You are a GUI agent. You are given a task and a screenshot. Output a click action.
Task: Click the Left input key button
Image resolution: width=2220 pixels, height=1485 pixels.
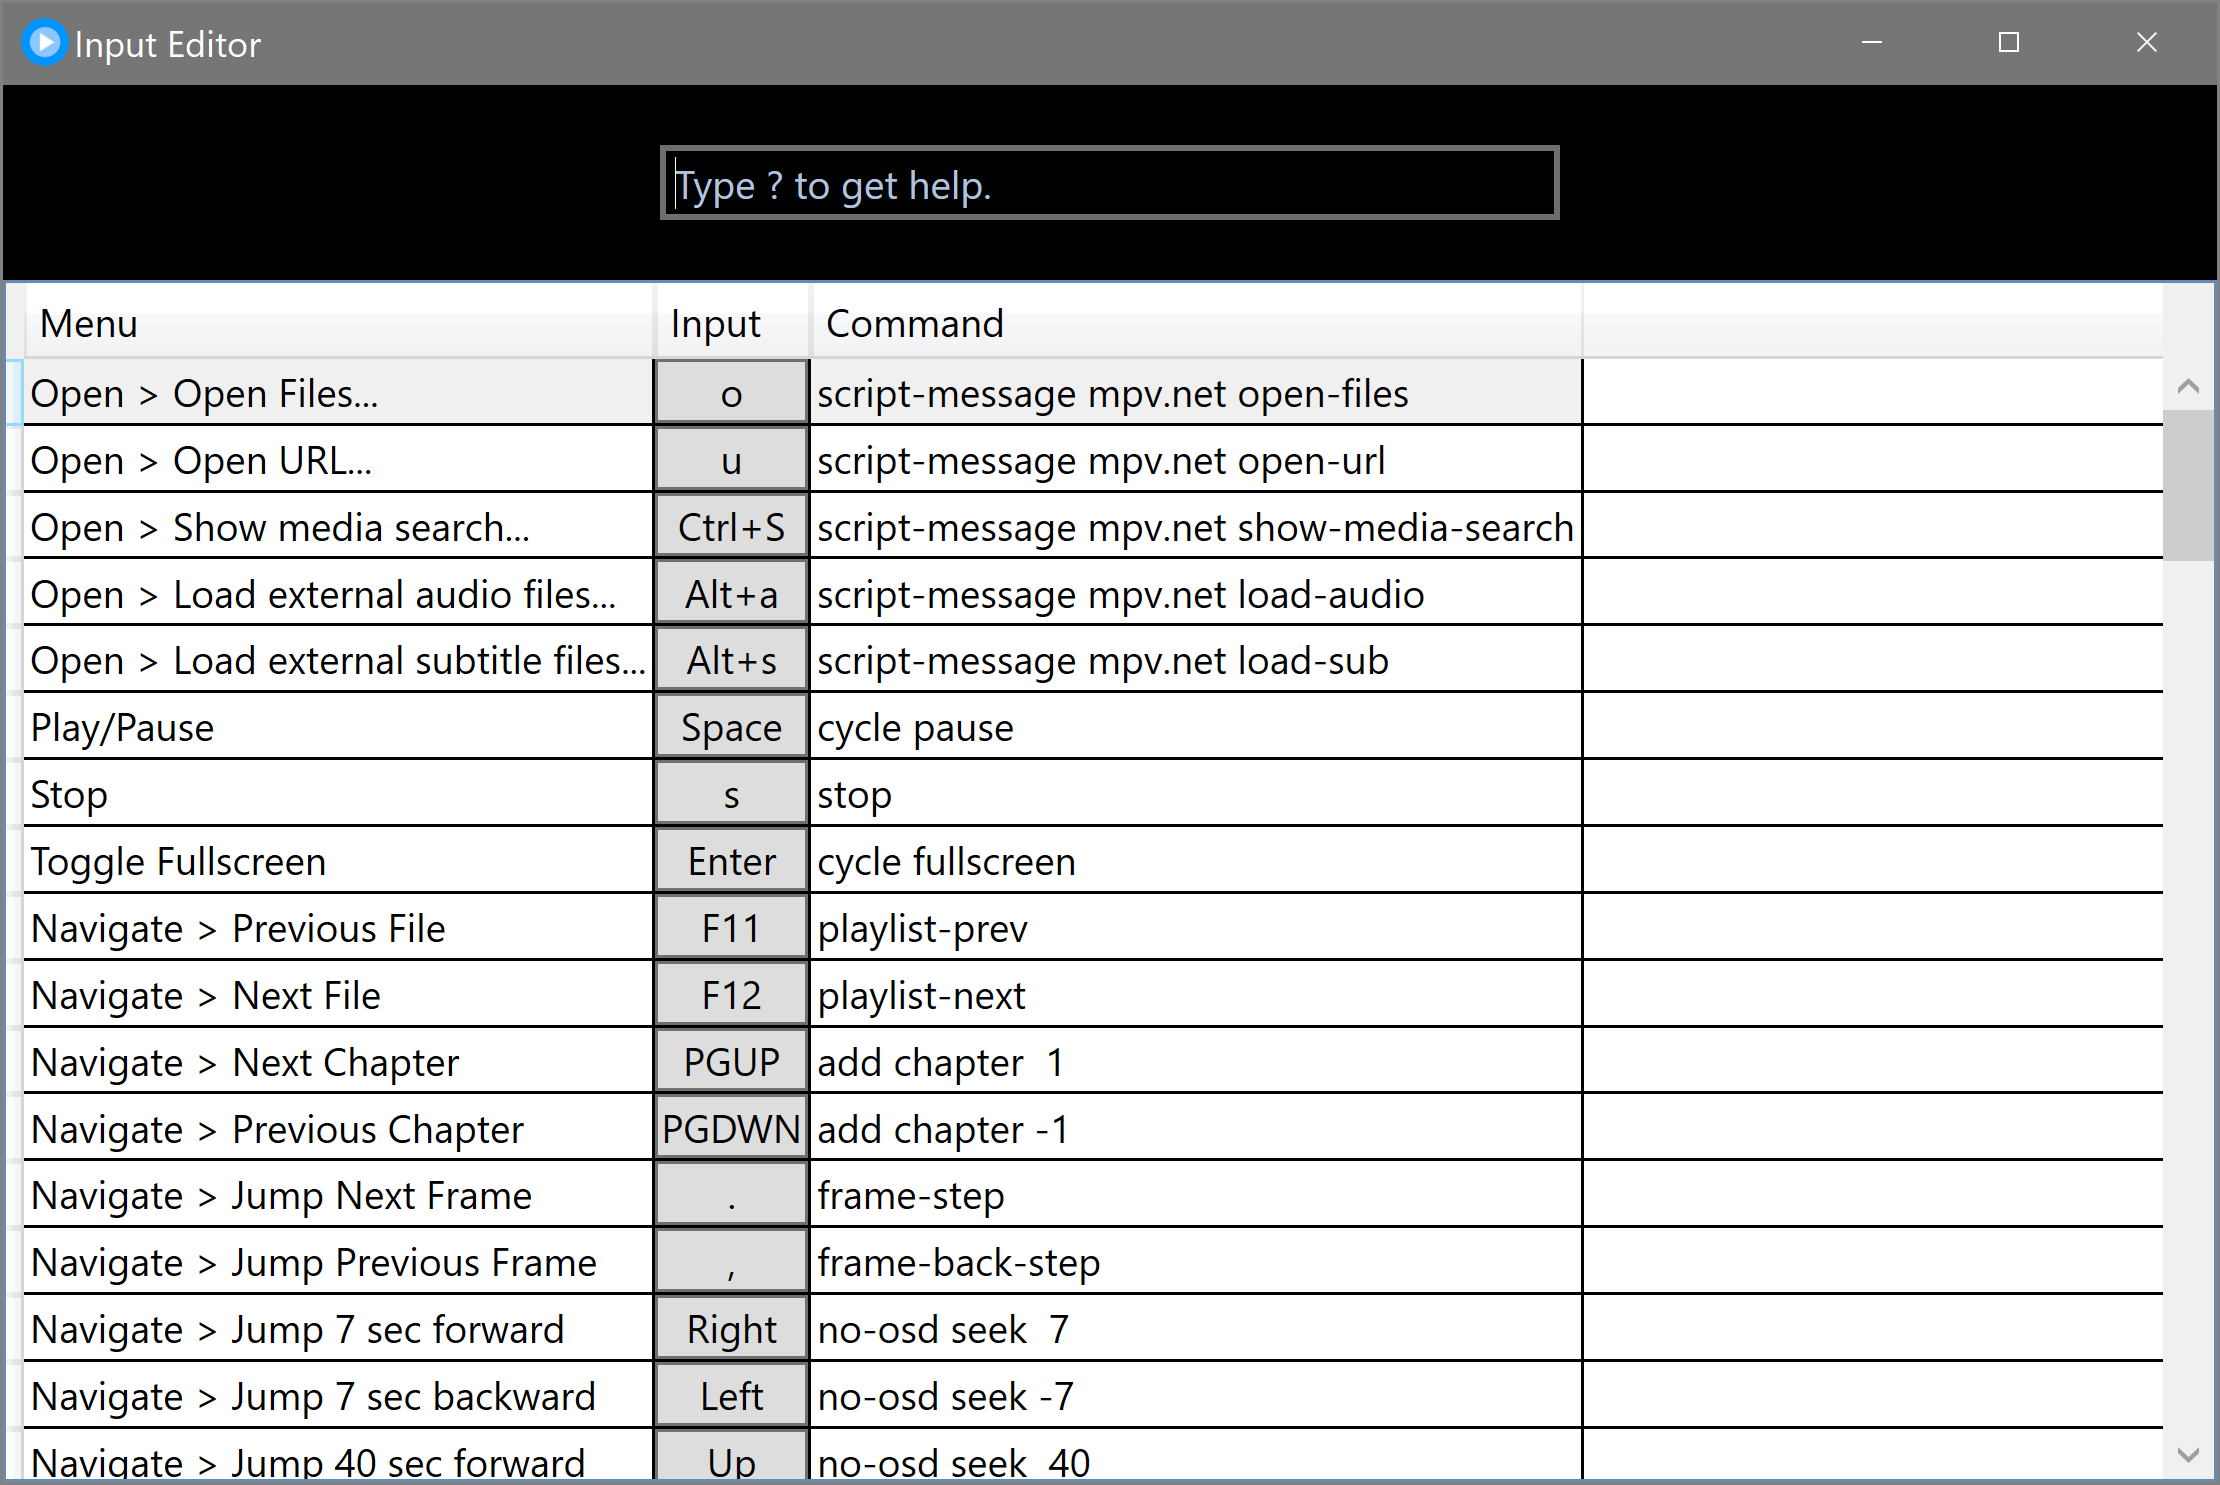731,1396
